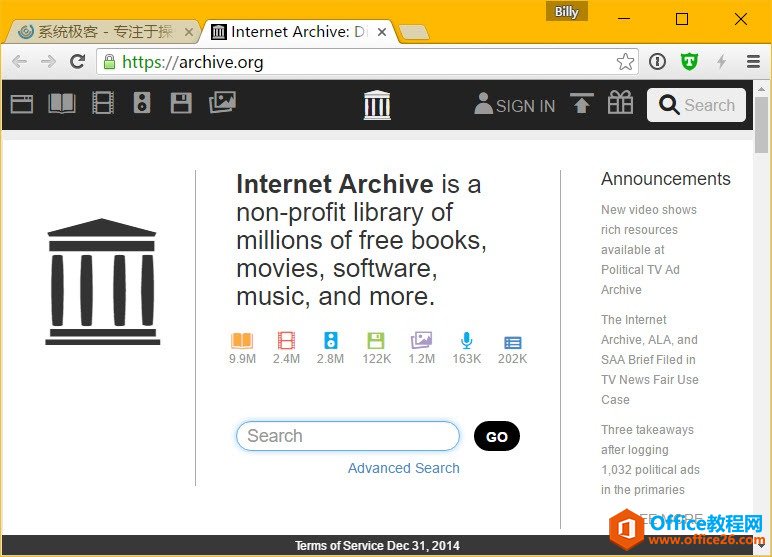Click the Donate gift box icon
Image resolution: width=772 pixels, height=557 pixels.
coord(620,103)
